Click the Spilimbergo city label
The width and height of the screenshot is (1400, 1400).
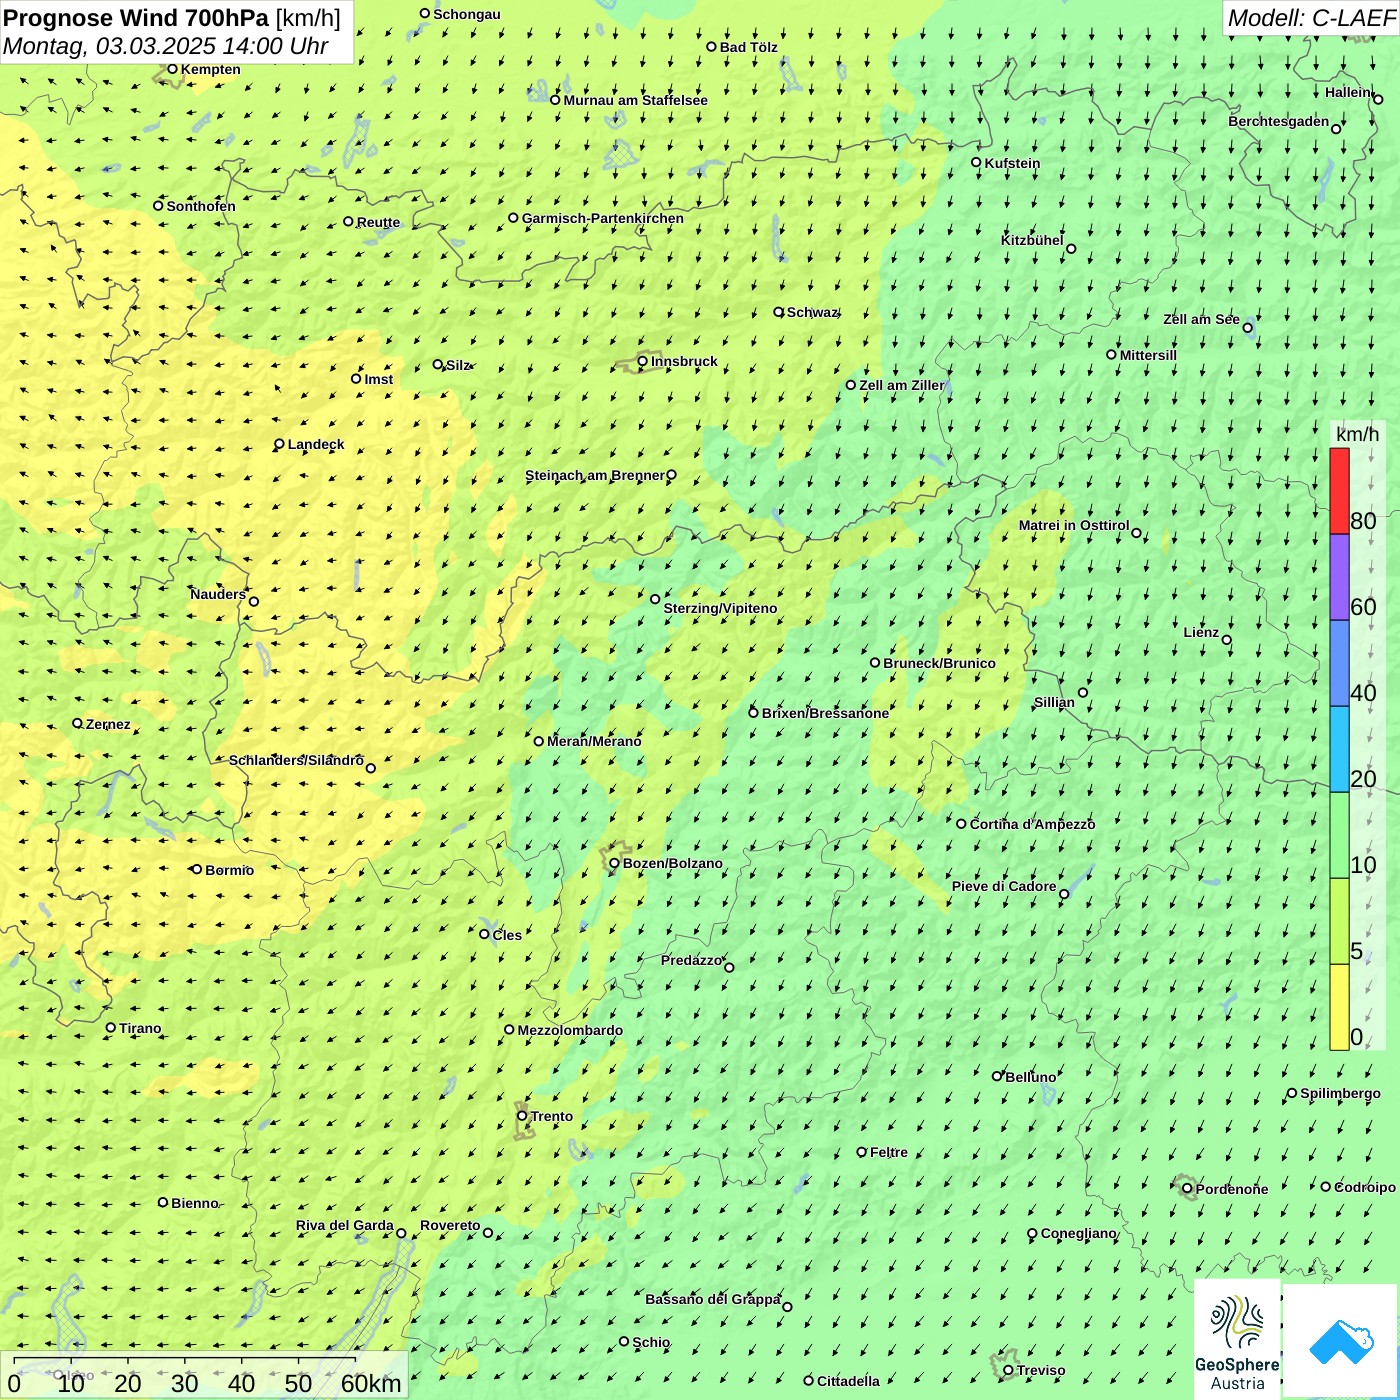pos(1340,1093)
